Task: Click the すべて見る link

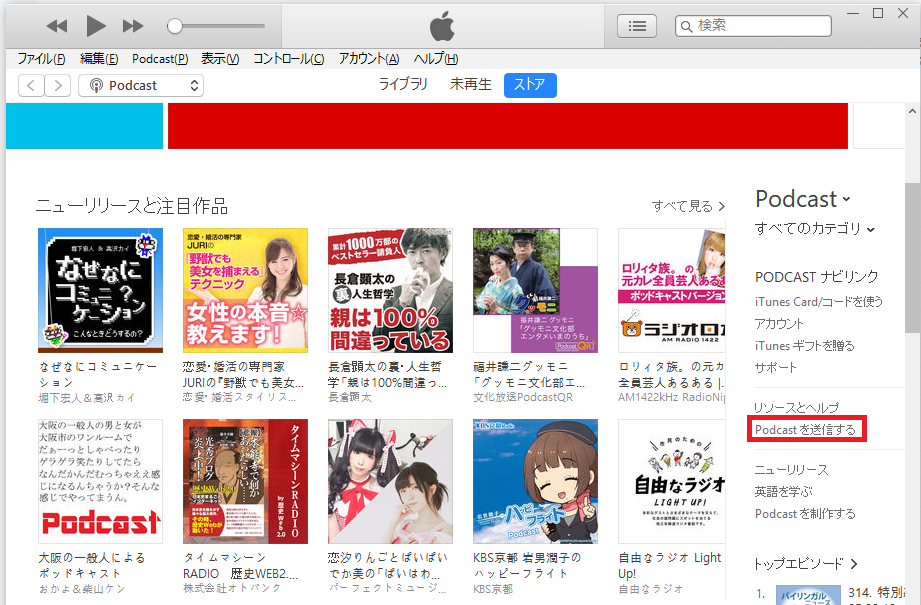Action: 688,206
